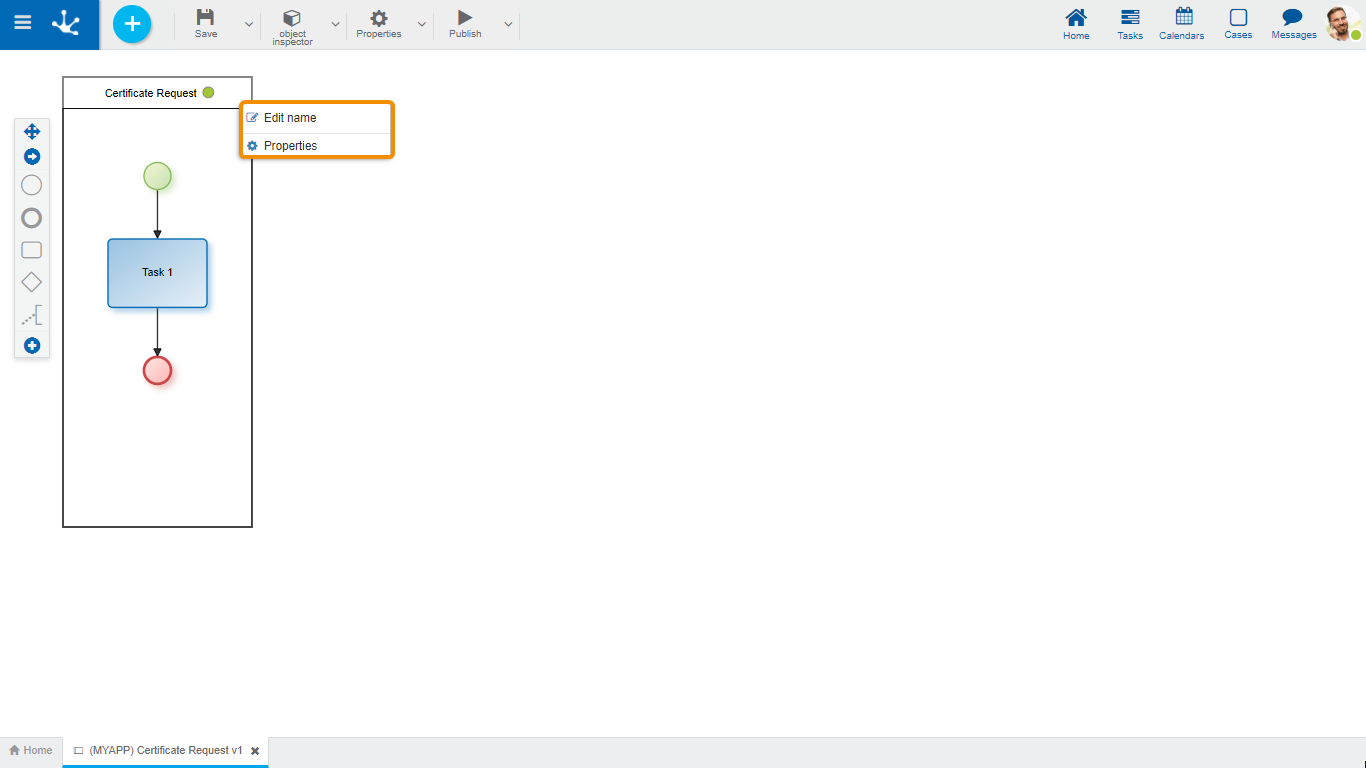Image resolution: width=1366 pixels, height=768 pixels.
Task: Click the blue plus create button
Action: pos(132,24)
